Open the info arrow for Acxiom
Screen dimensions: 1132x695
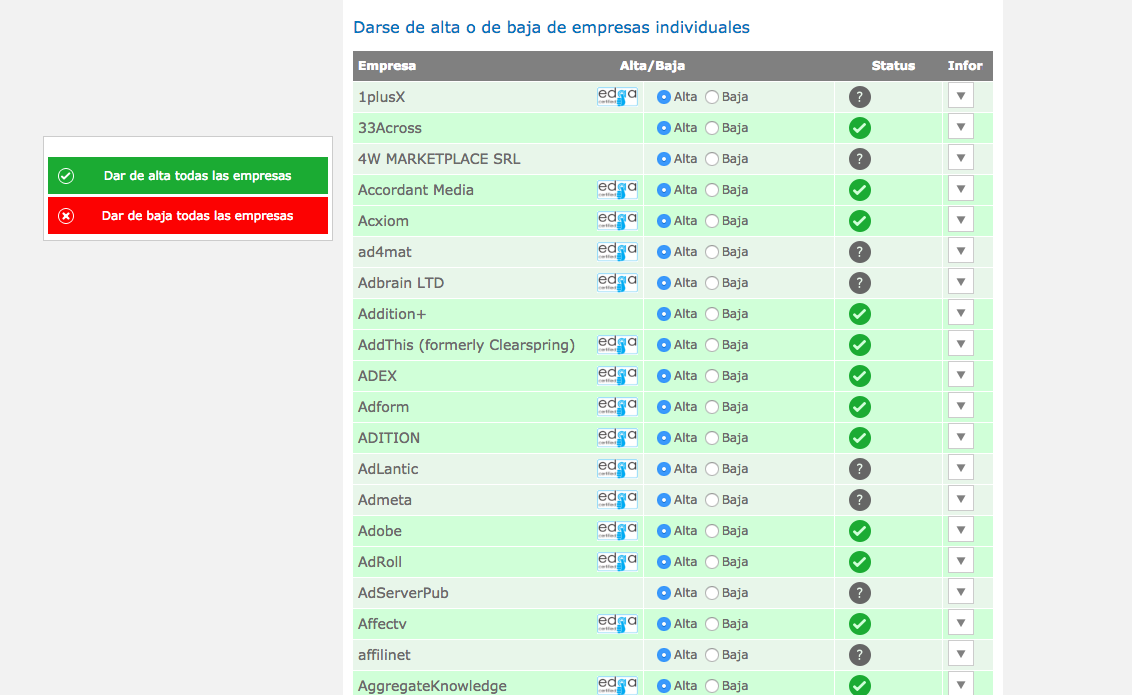(x=961, y=220)
